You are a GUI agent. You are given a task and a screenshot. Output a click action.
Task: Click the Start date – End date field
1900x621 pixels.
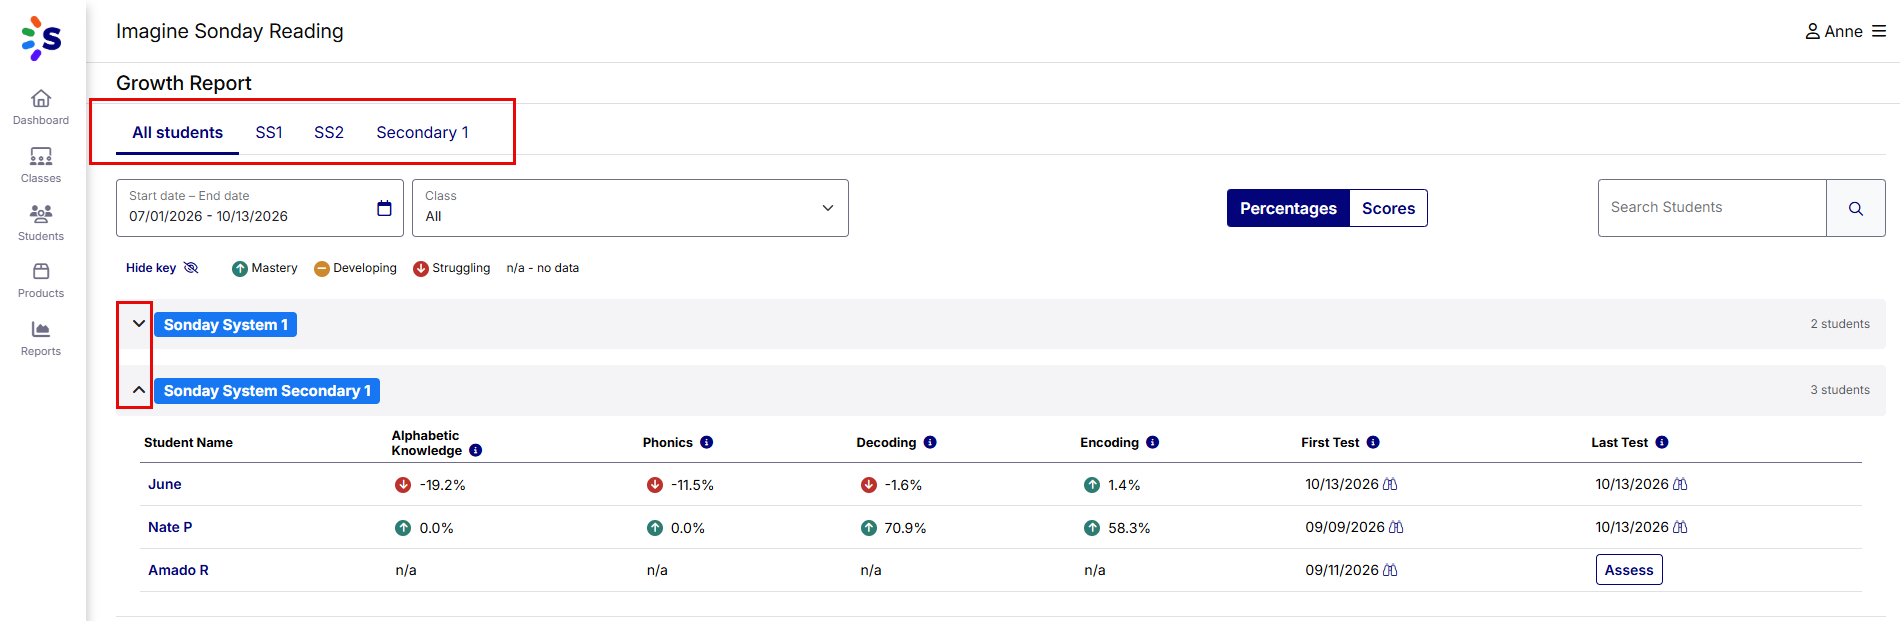click(x=260, y=208)
